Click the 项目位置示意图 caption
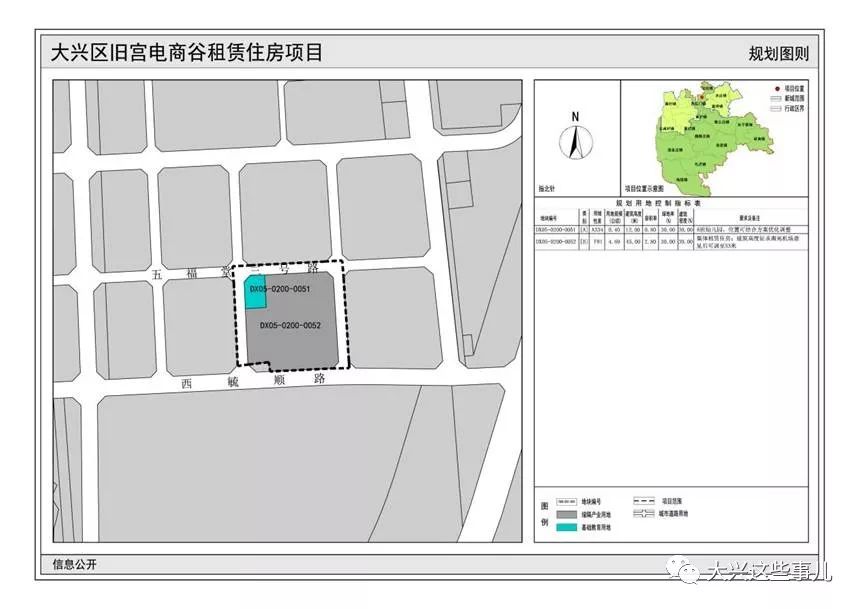Screen dimensions: 860x609 point(644,189)
